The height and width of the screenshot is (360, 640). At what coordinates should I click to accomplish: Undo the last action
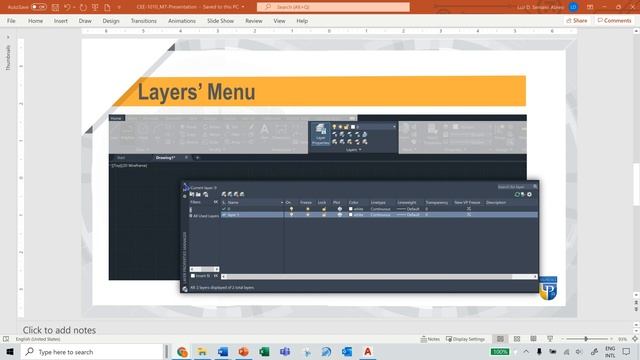pyautogui.click(x=67, y=7)
